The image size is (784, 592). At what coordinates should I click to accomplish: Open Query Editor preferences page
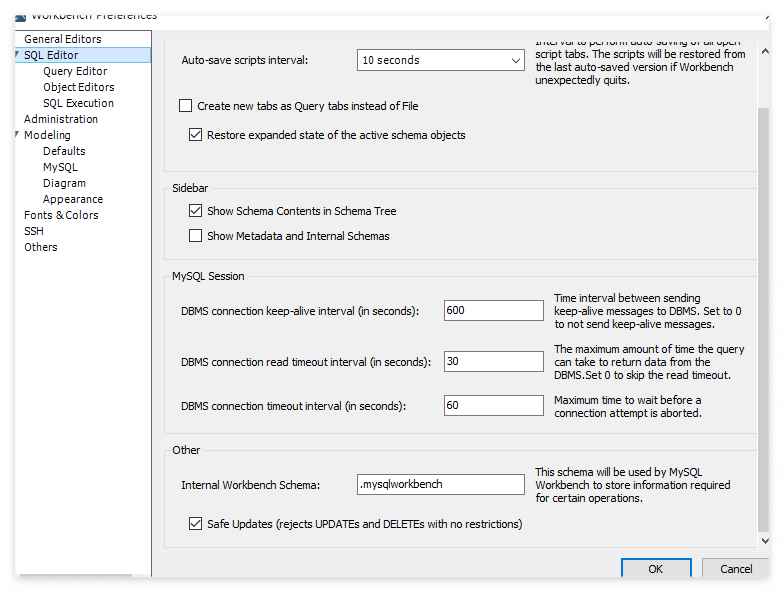coord(75,71)
